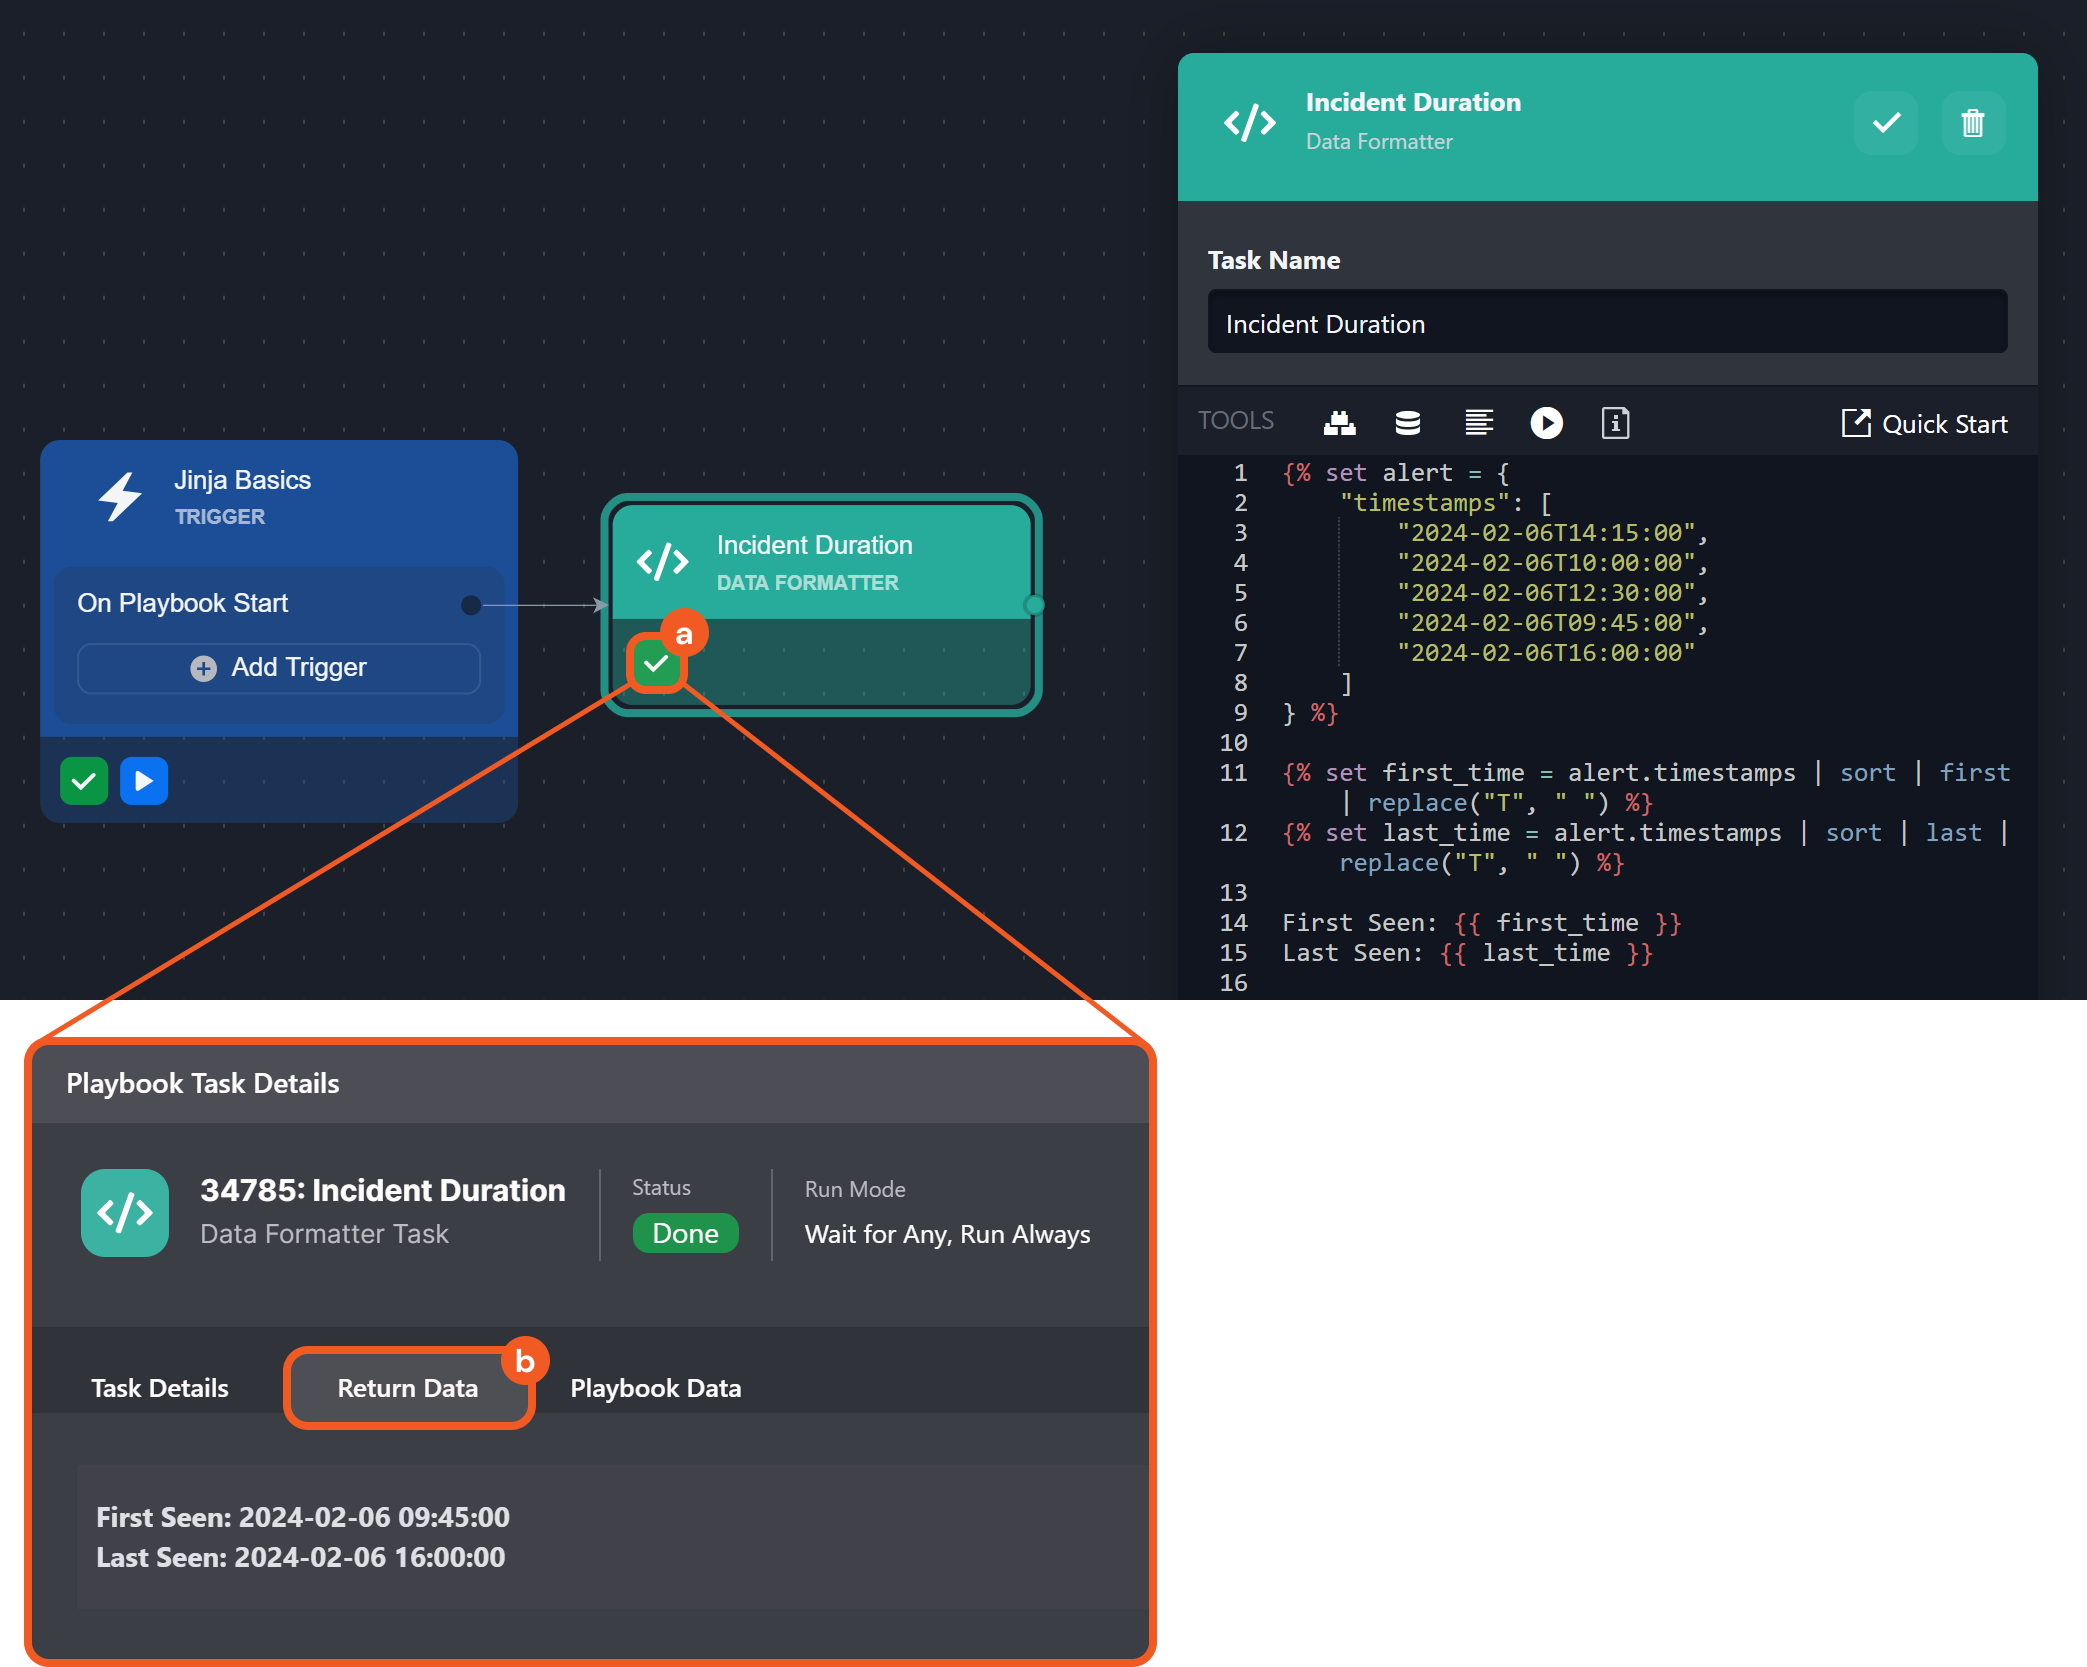Click the building blocks tool icon
The height and width of the screenshot is (1667, 2087).
[x=1339, y=423]
